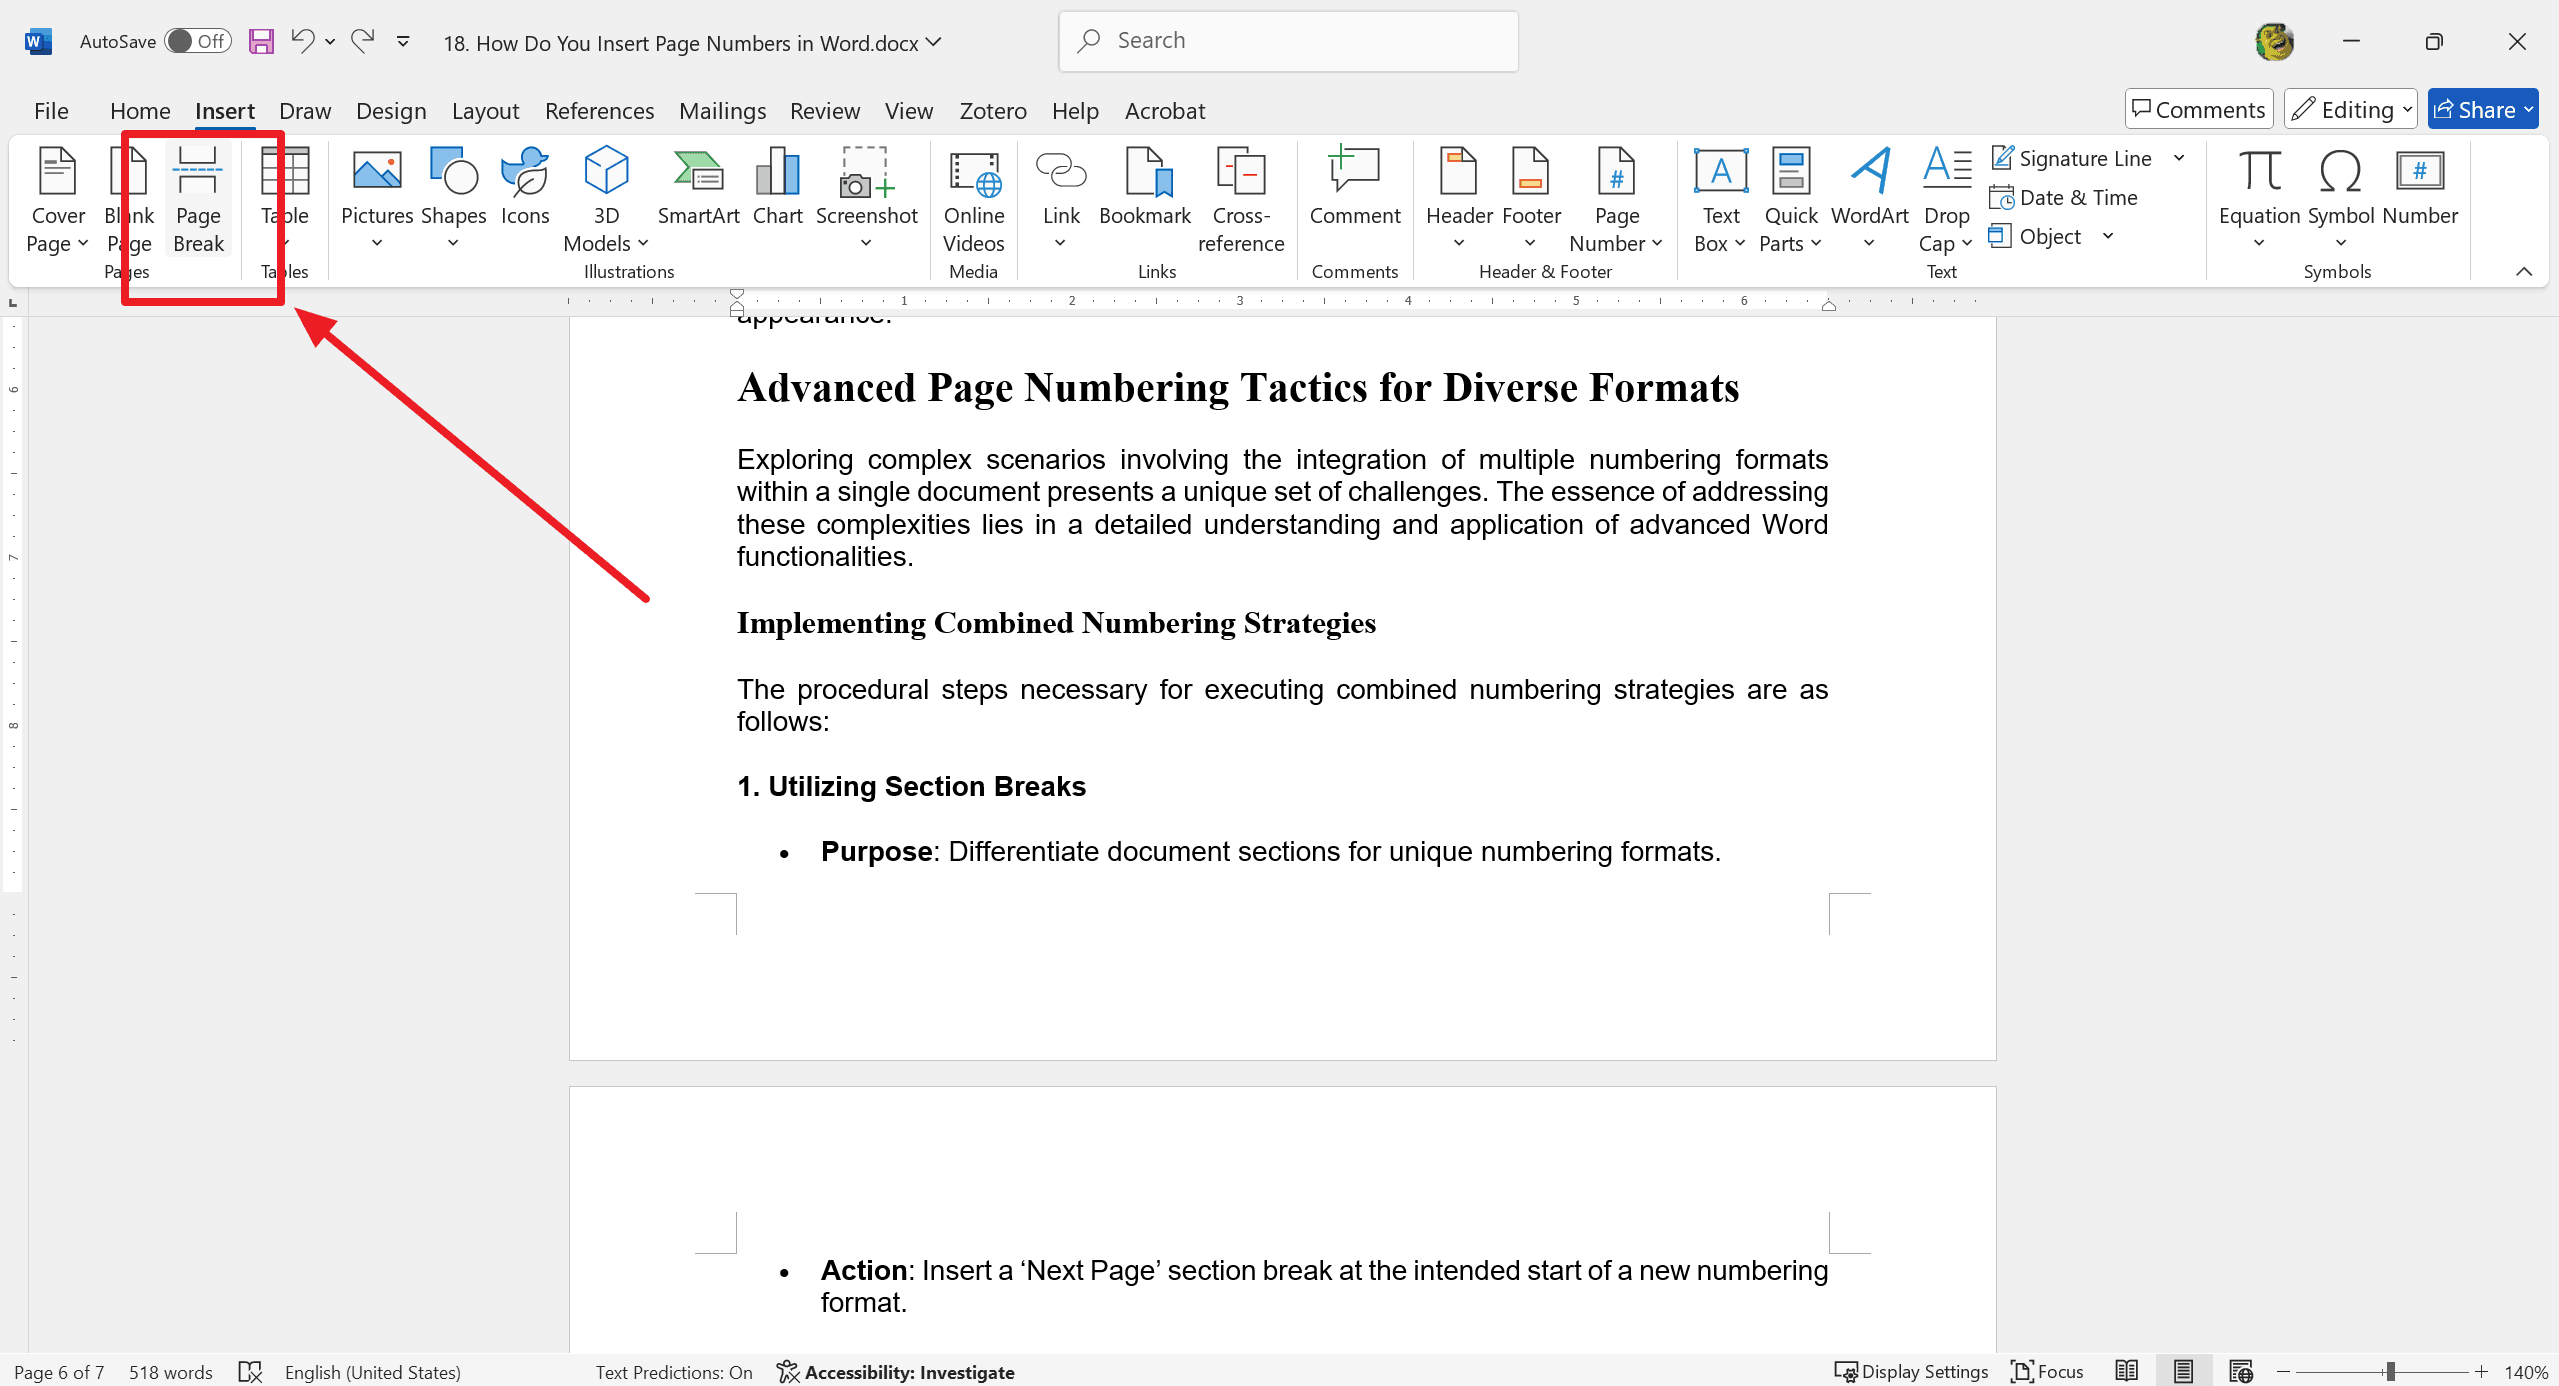Open the Insert ribbon tab

pos(223,109)
